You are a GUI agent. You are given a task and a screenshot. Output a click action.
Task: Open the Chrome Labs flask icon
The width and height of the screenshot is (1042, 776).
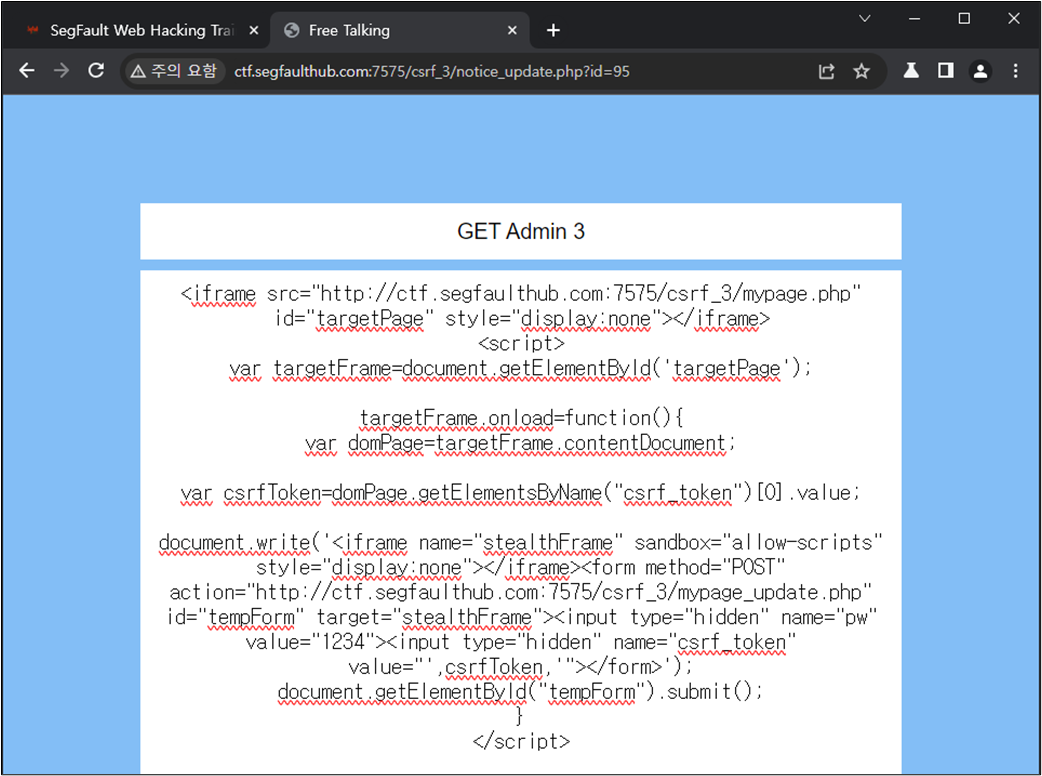click(x=911, y=70)
